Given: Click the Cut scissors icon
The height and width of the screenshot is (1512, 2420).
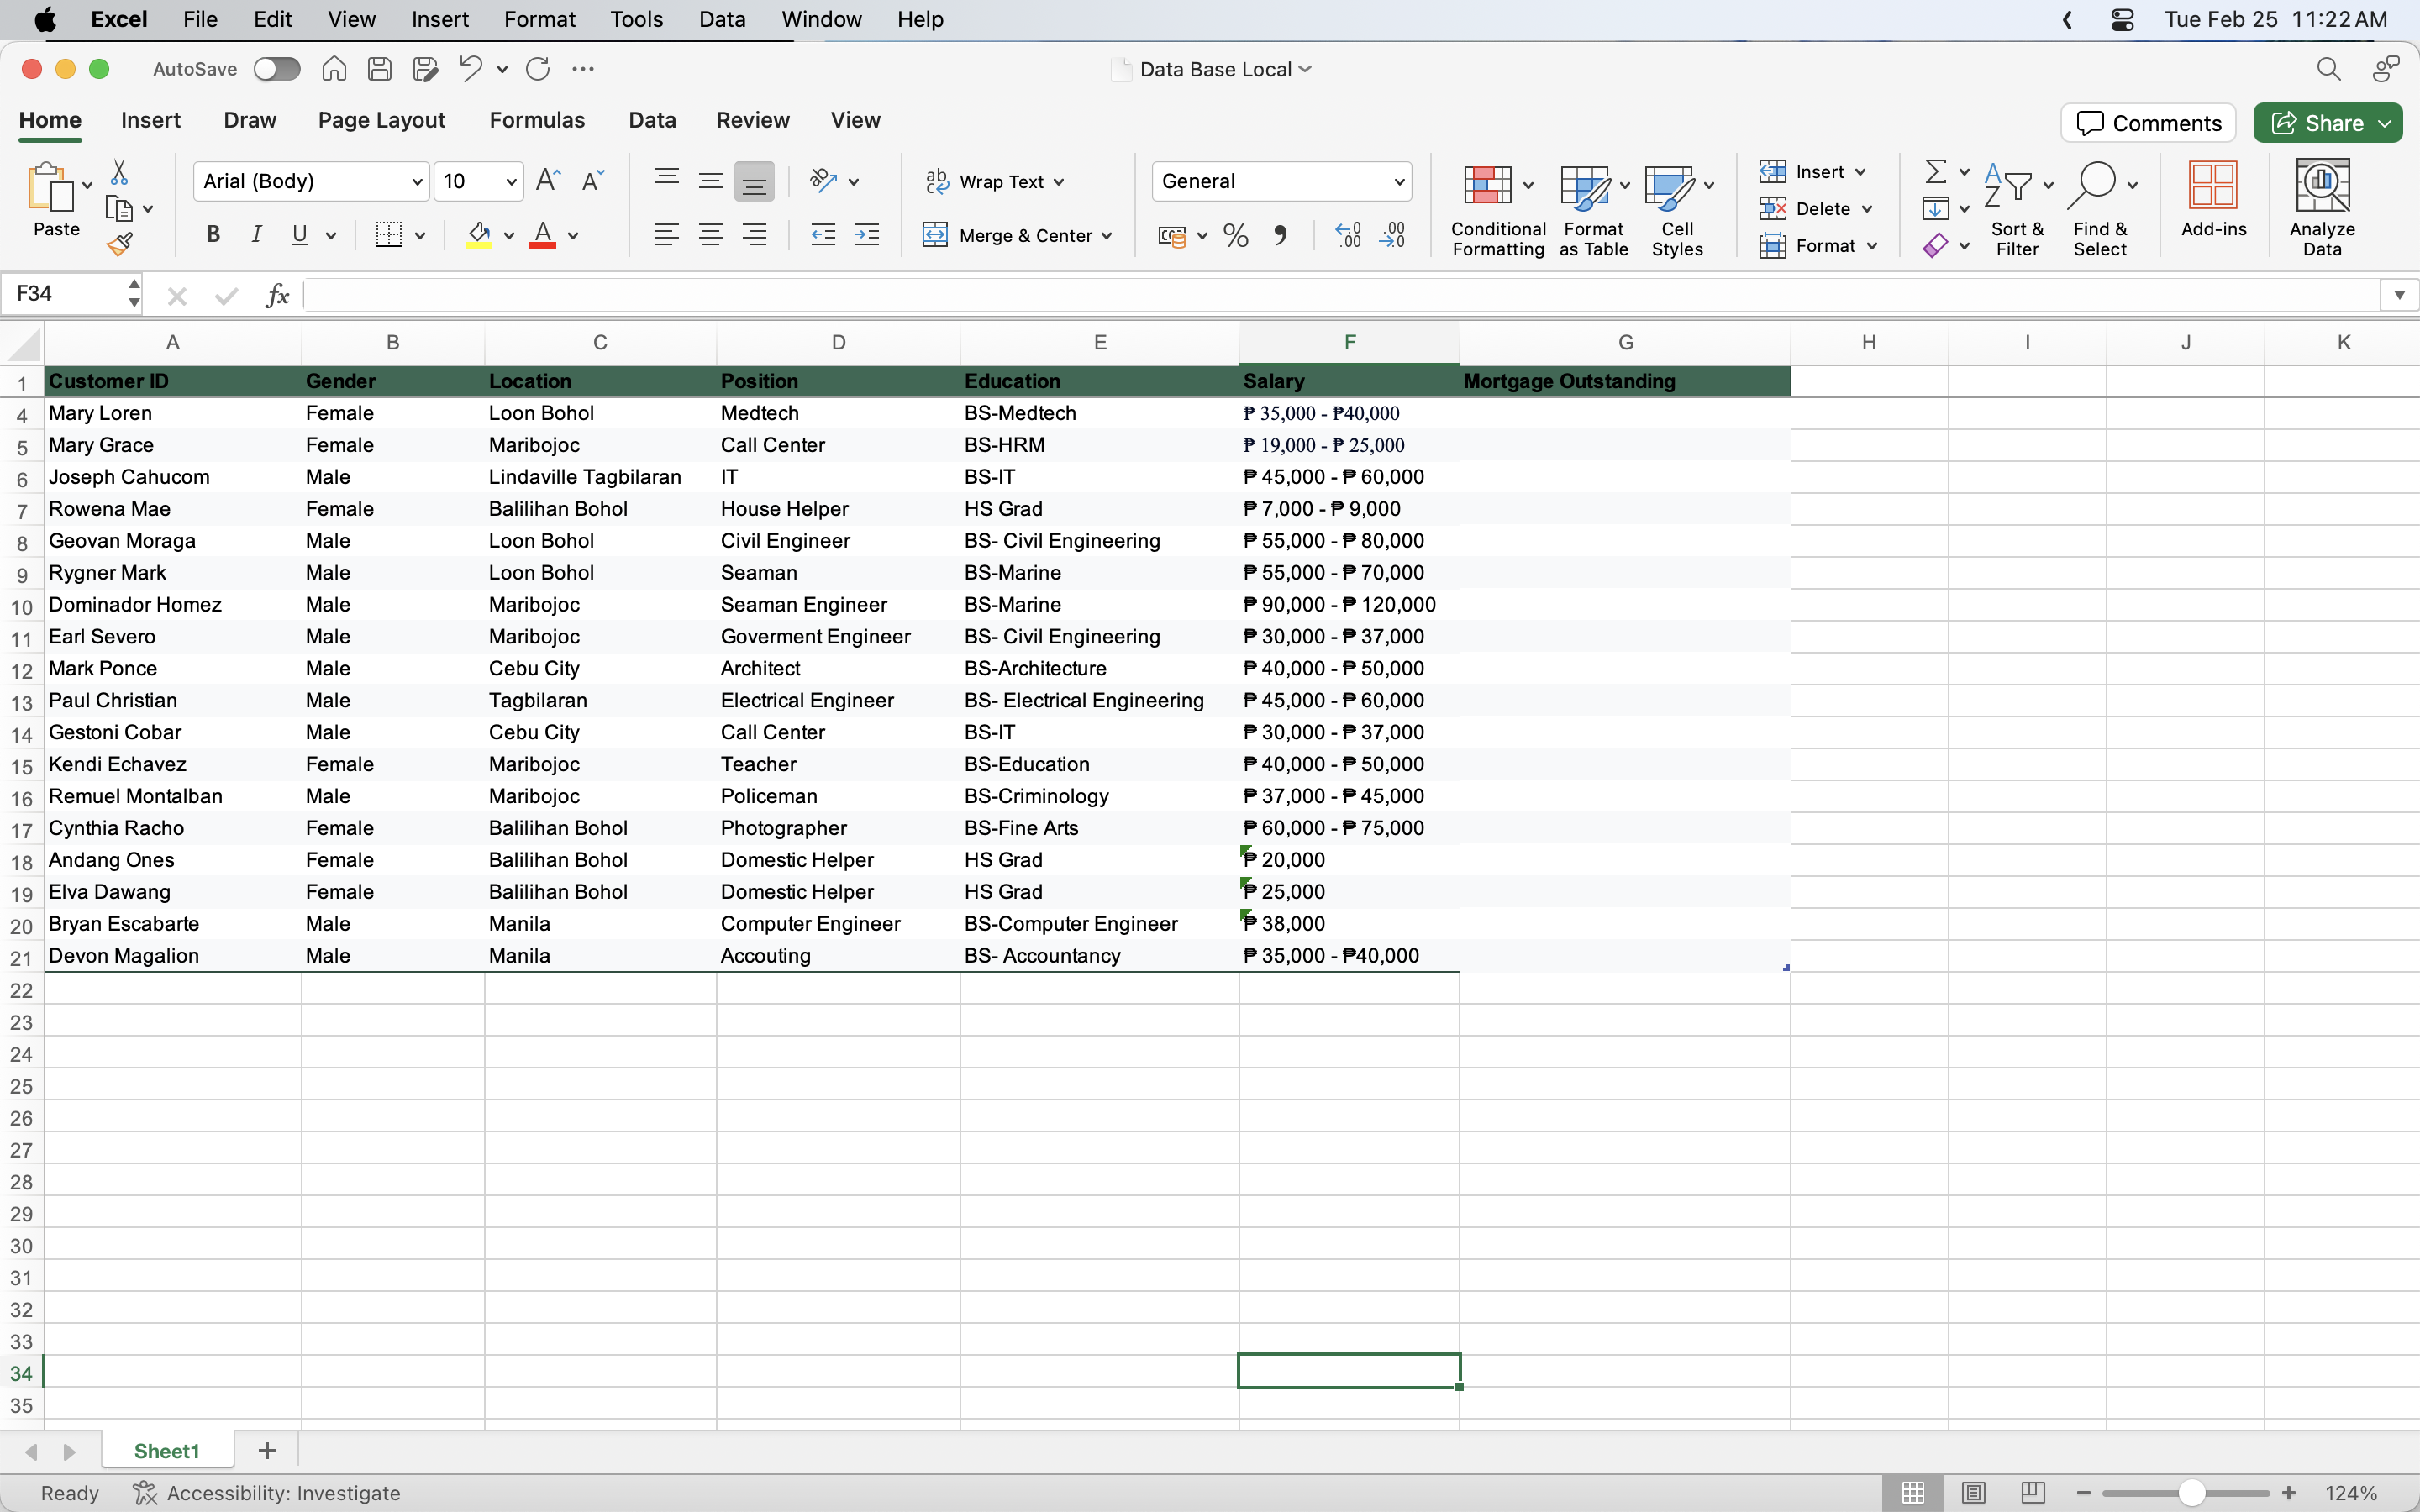Looking at the screenshot, I should tap(119, 173).
